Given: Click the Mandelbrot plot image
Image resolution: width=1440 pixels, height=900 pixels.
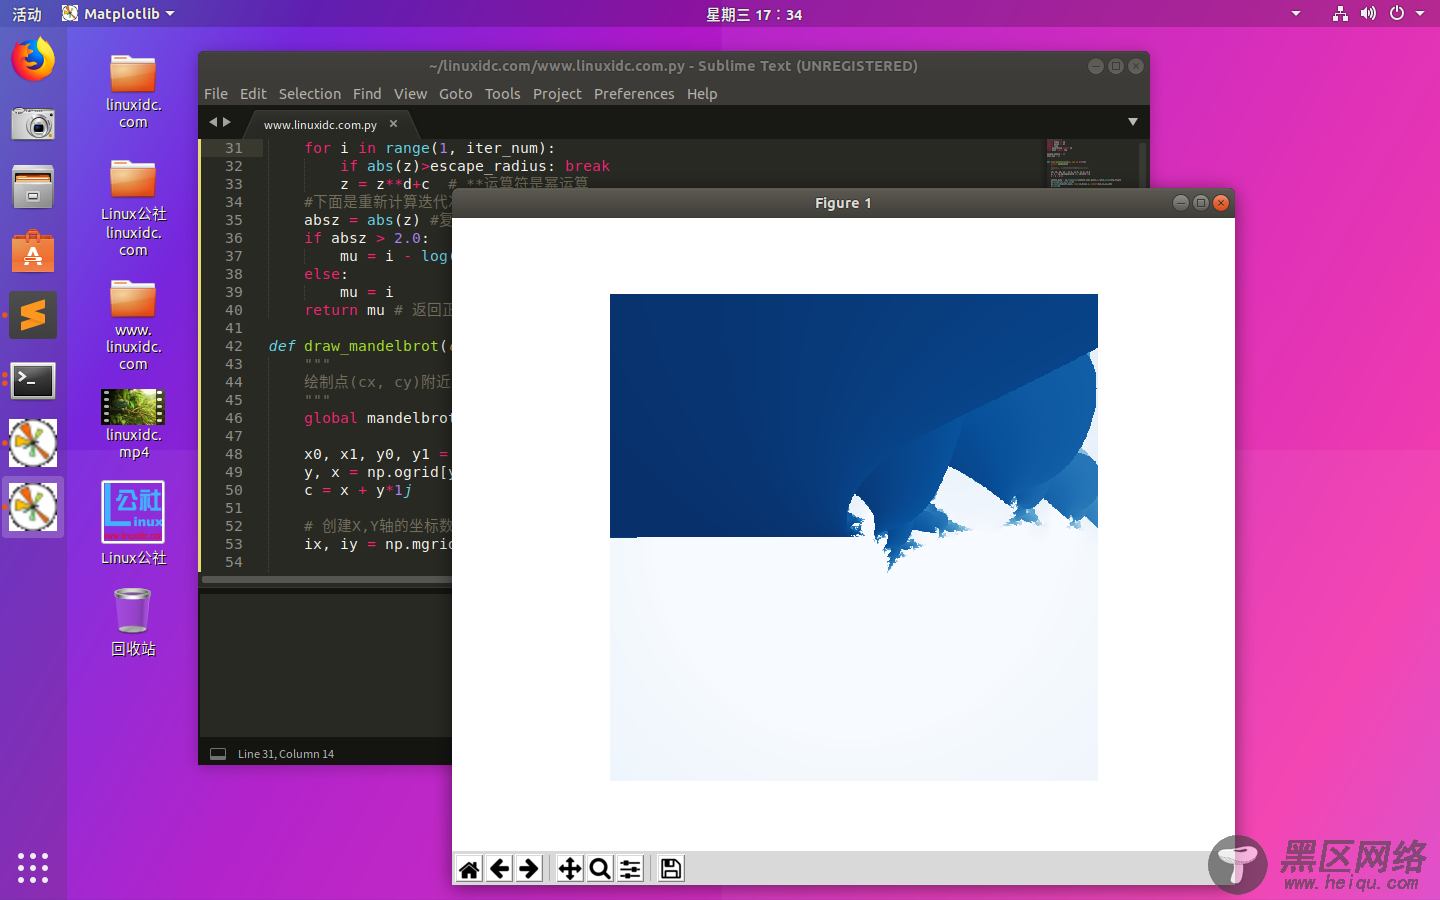Looking at the screenshot, I should pos(853,537).
